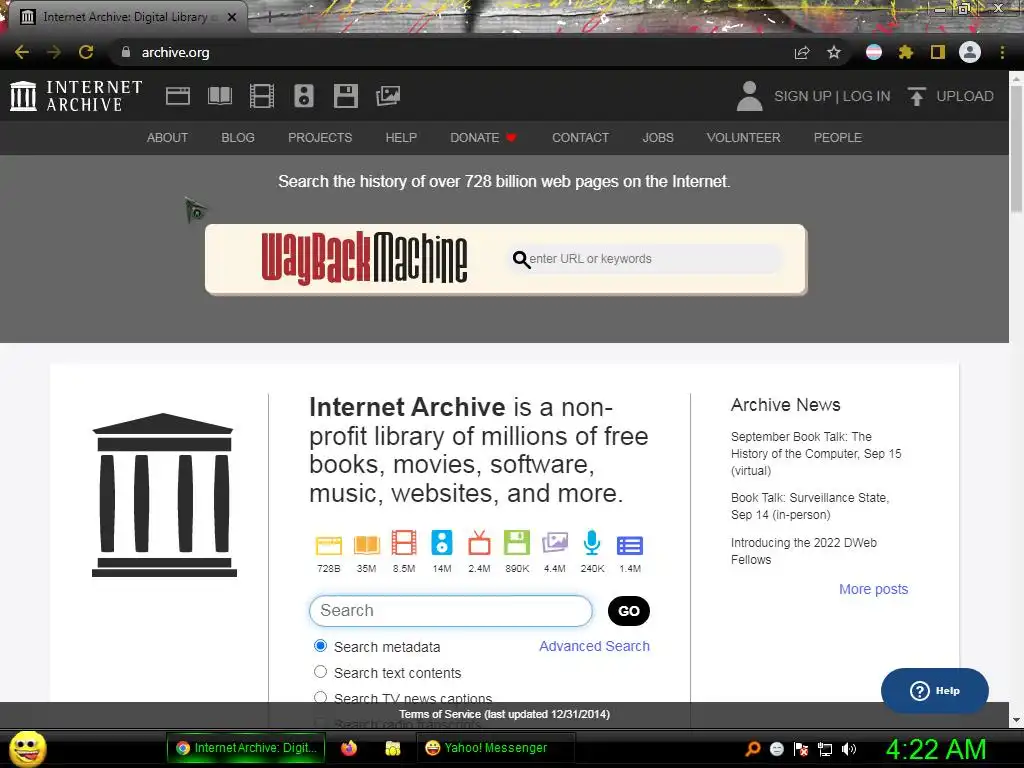Open the 35M books collection icon

click(366, 545)
